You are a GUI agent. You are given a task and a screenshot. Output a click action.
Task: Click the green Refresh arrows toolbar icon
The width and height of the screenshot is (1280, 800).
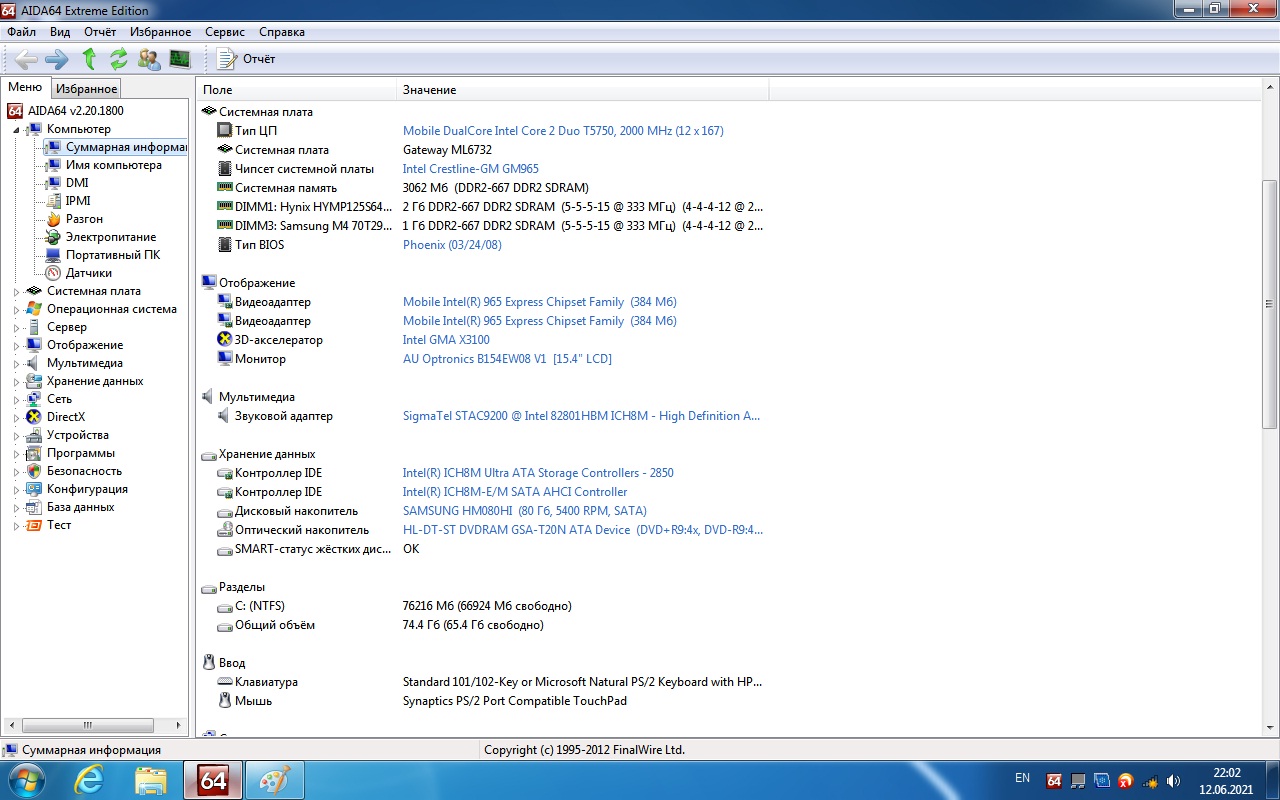[x=119, y=59]
